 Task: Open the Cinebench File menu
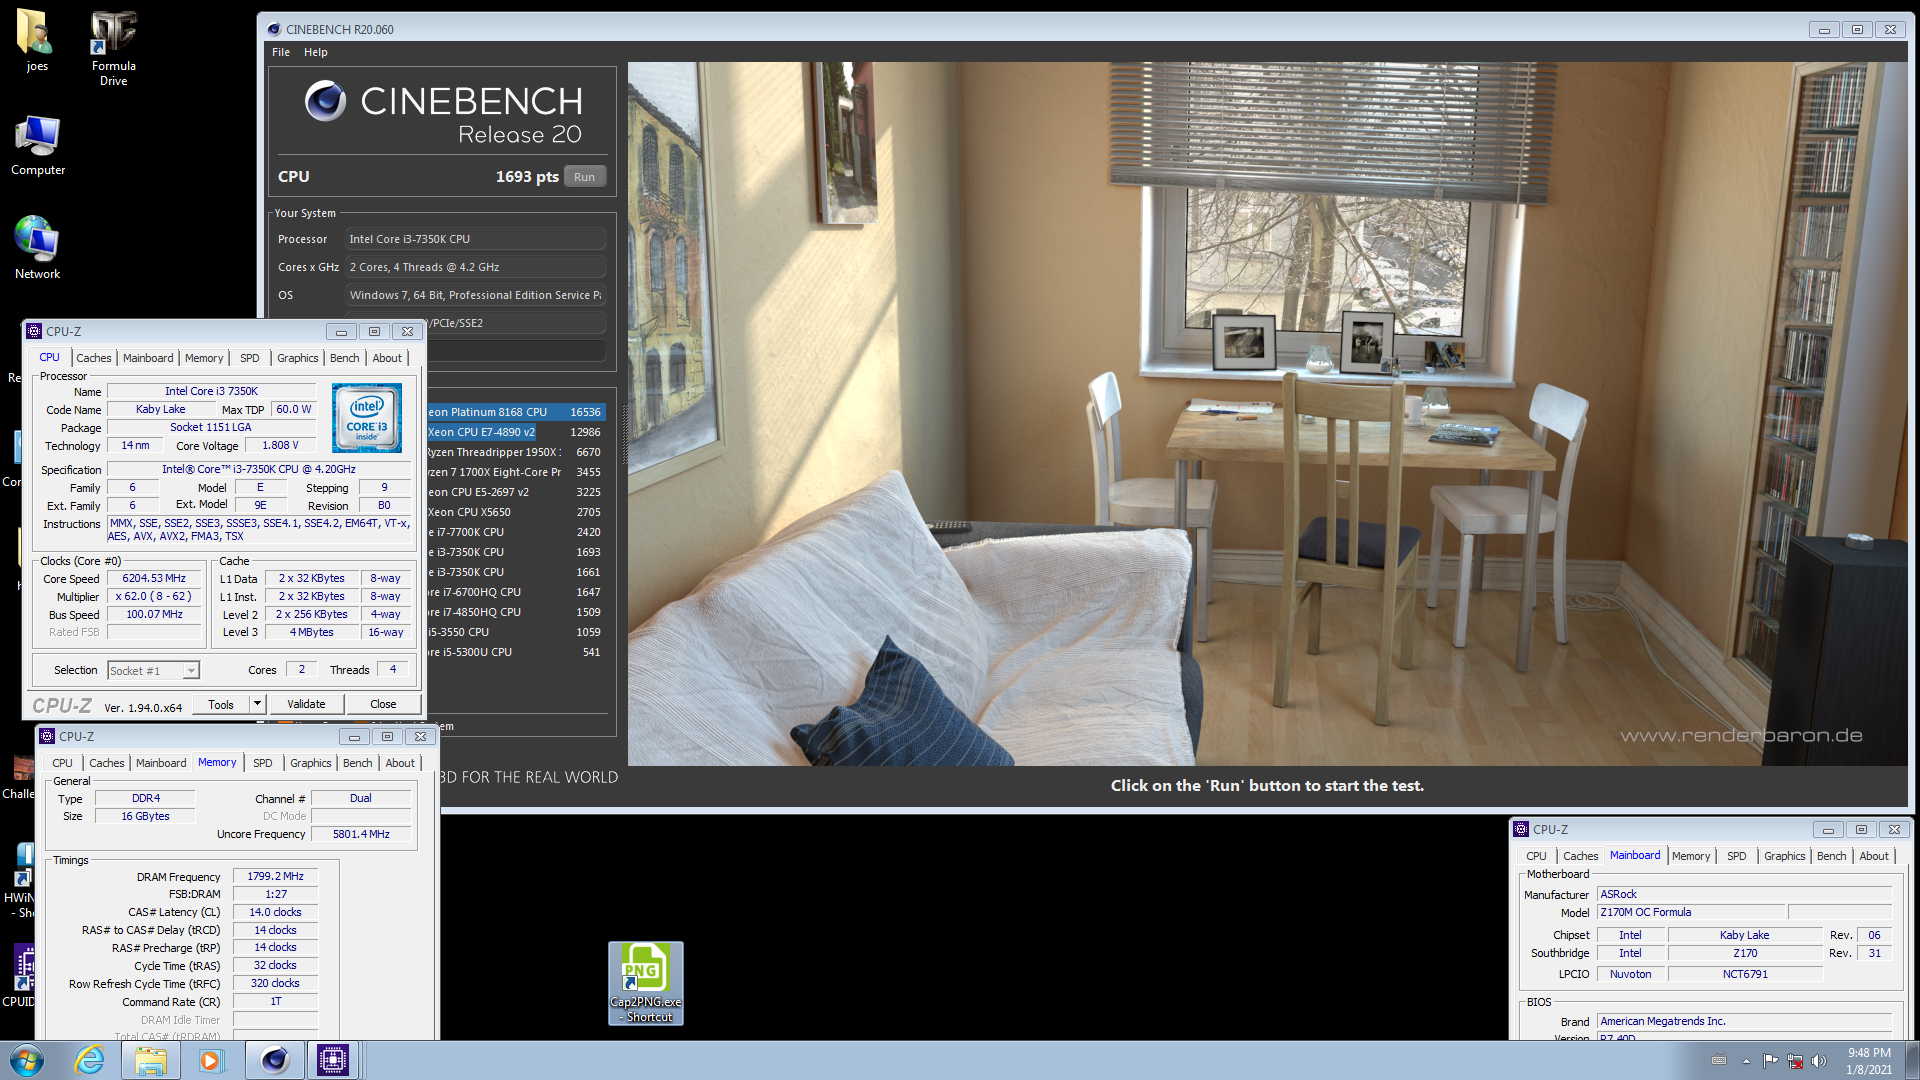click(281, 52)
